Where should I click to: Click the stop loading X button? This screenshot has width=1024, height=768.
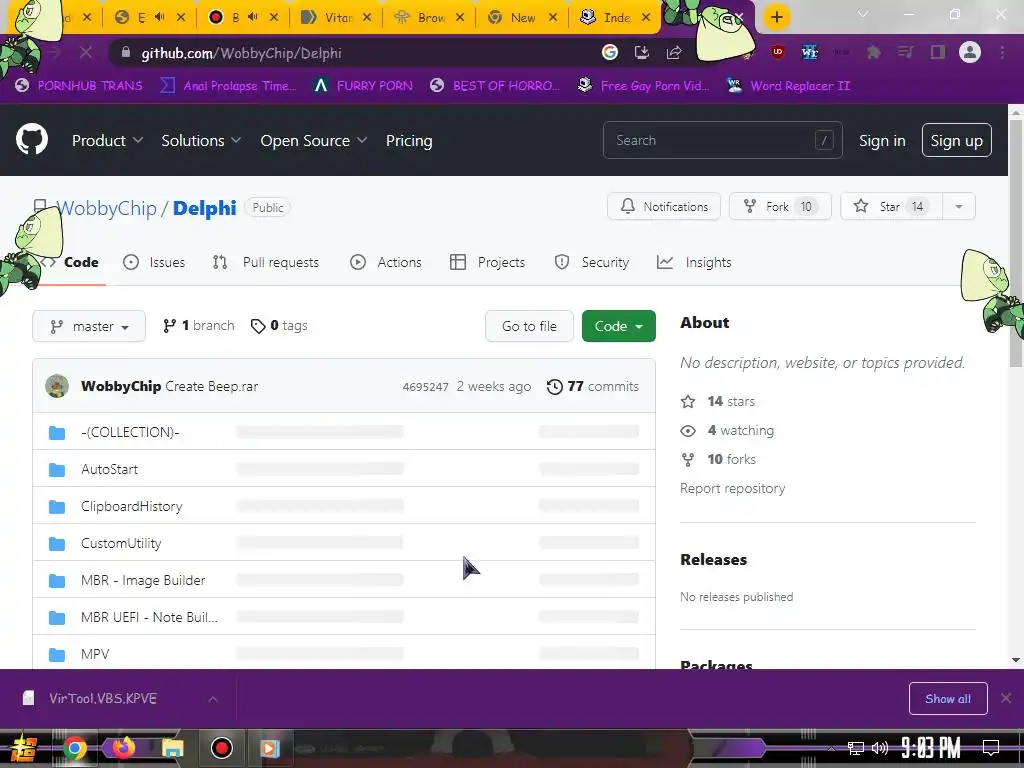(x=86, y=52)
